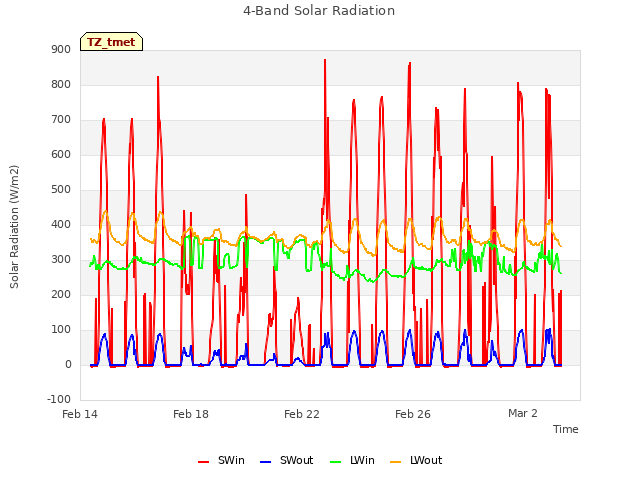Viewport: 640px width, 480px height.
Task: Click the 200 y-axis tick label
Action: 61,294
